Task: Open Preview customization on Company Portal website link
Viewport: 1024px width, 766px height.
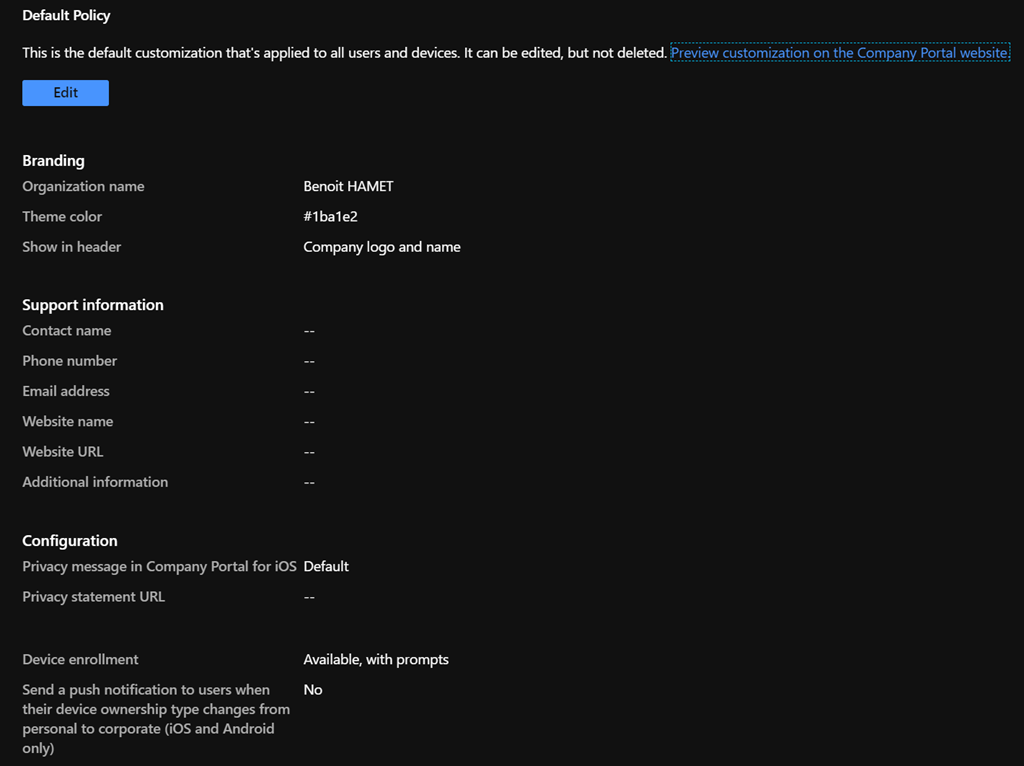Action: click(839, 53)
